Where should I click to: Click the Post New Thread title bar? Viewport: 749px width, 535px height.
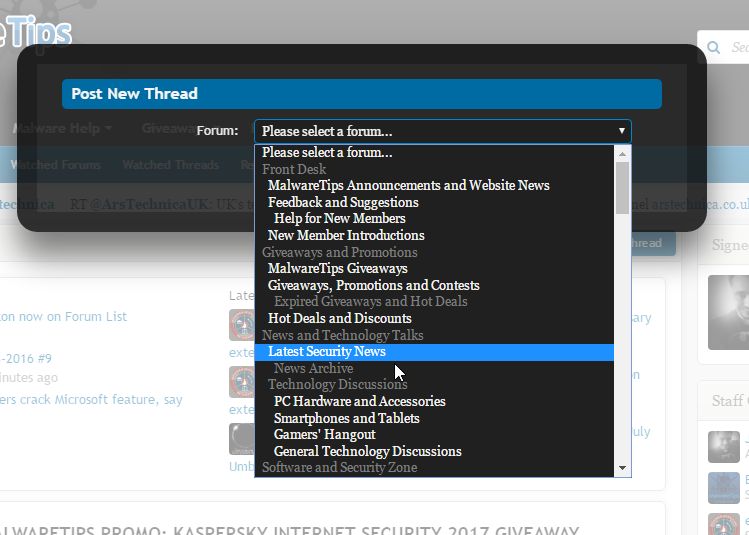[362, 94]
